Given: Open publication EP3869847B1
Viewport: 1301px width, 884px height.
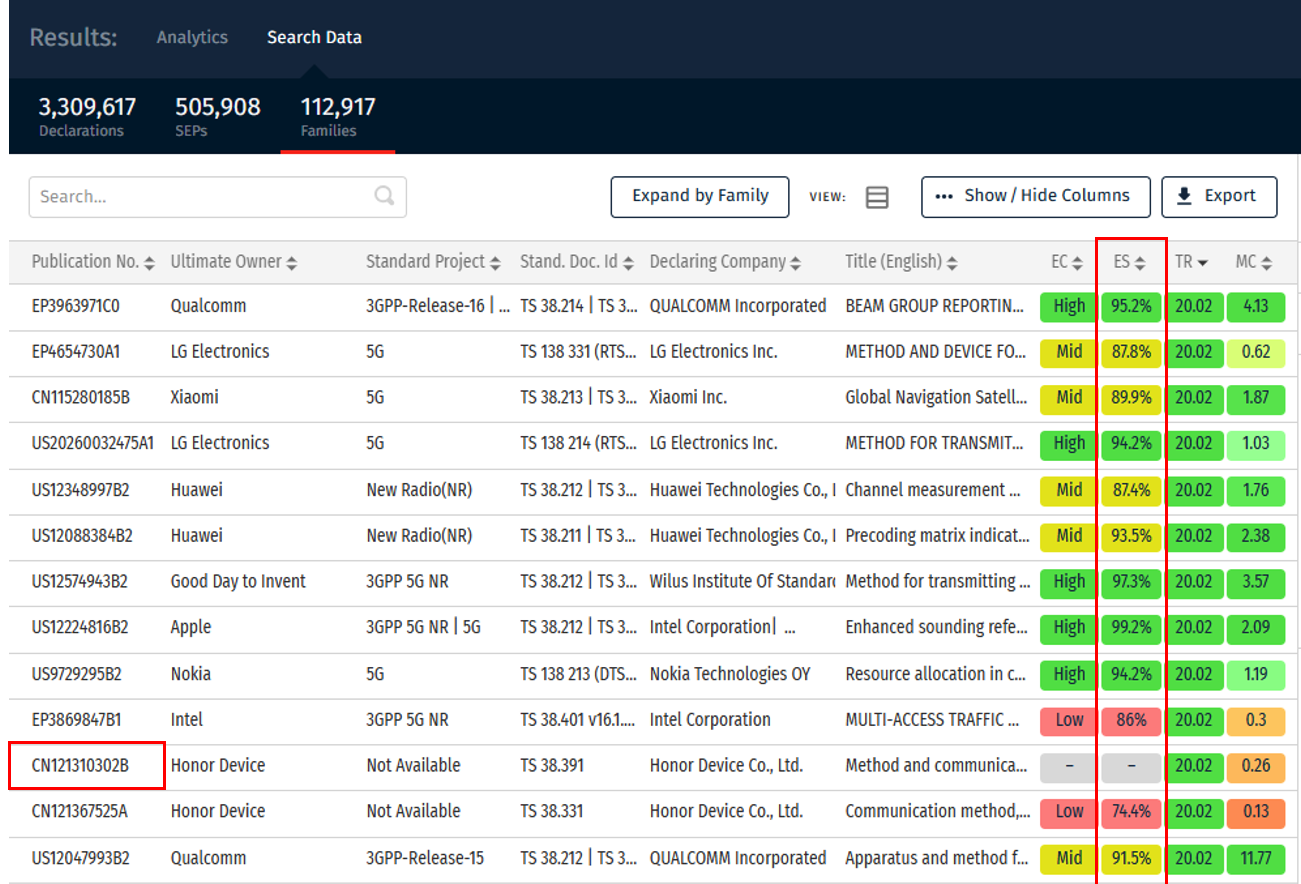Looking at the screenshot, I should [75, 720].
